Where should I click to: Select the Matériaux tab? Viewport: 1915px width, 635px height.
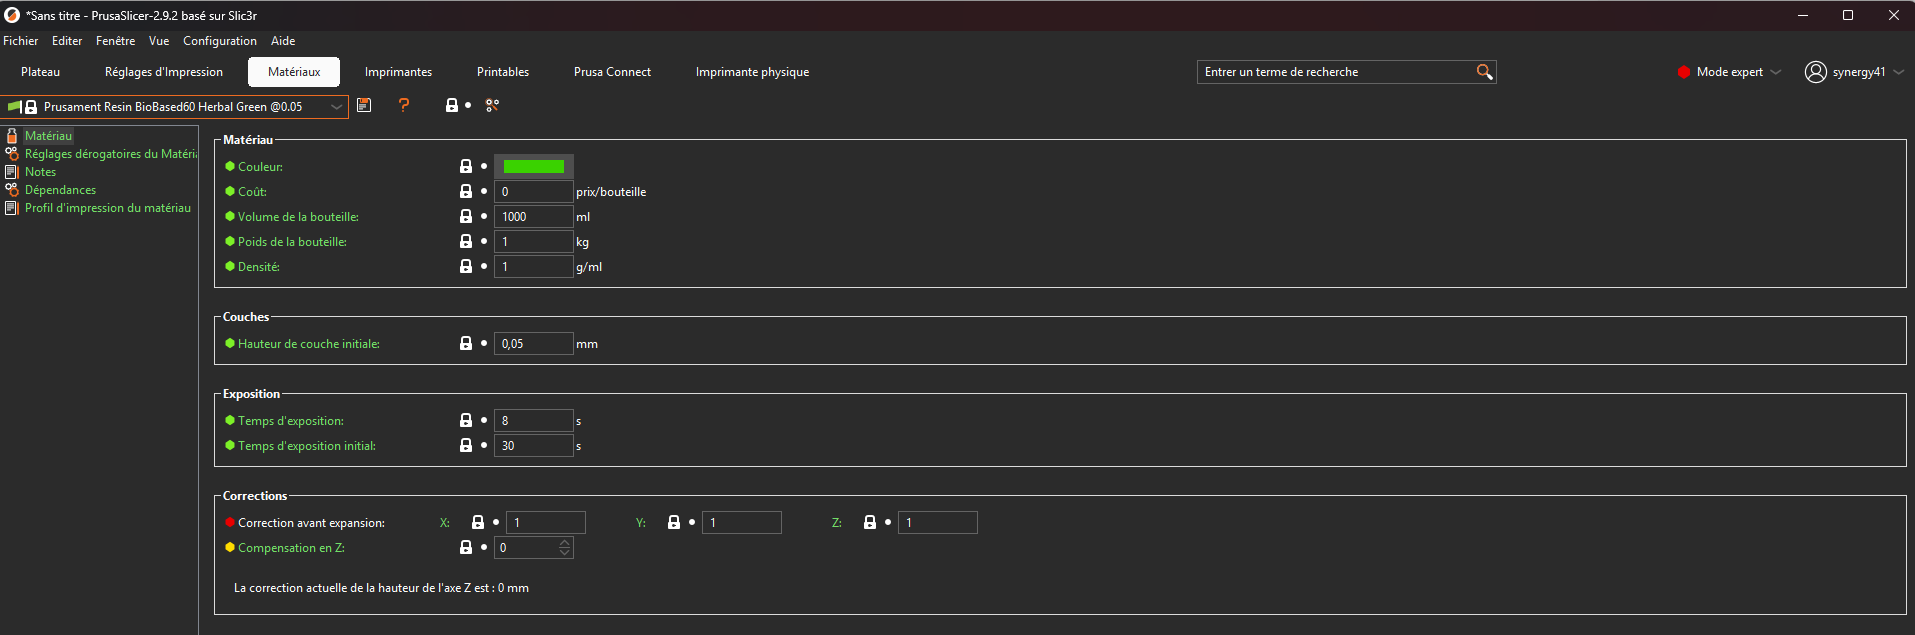294,72
